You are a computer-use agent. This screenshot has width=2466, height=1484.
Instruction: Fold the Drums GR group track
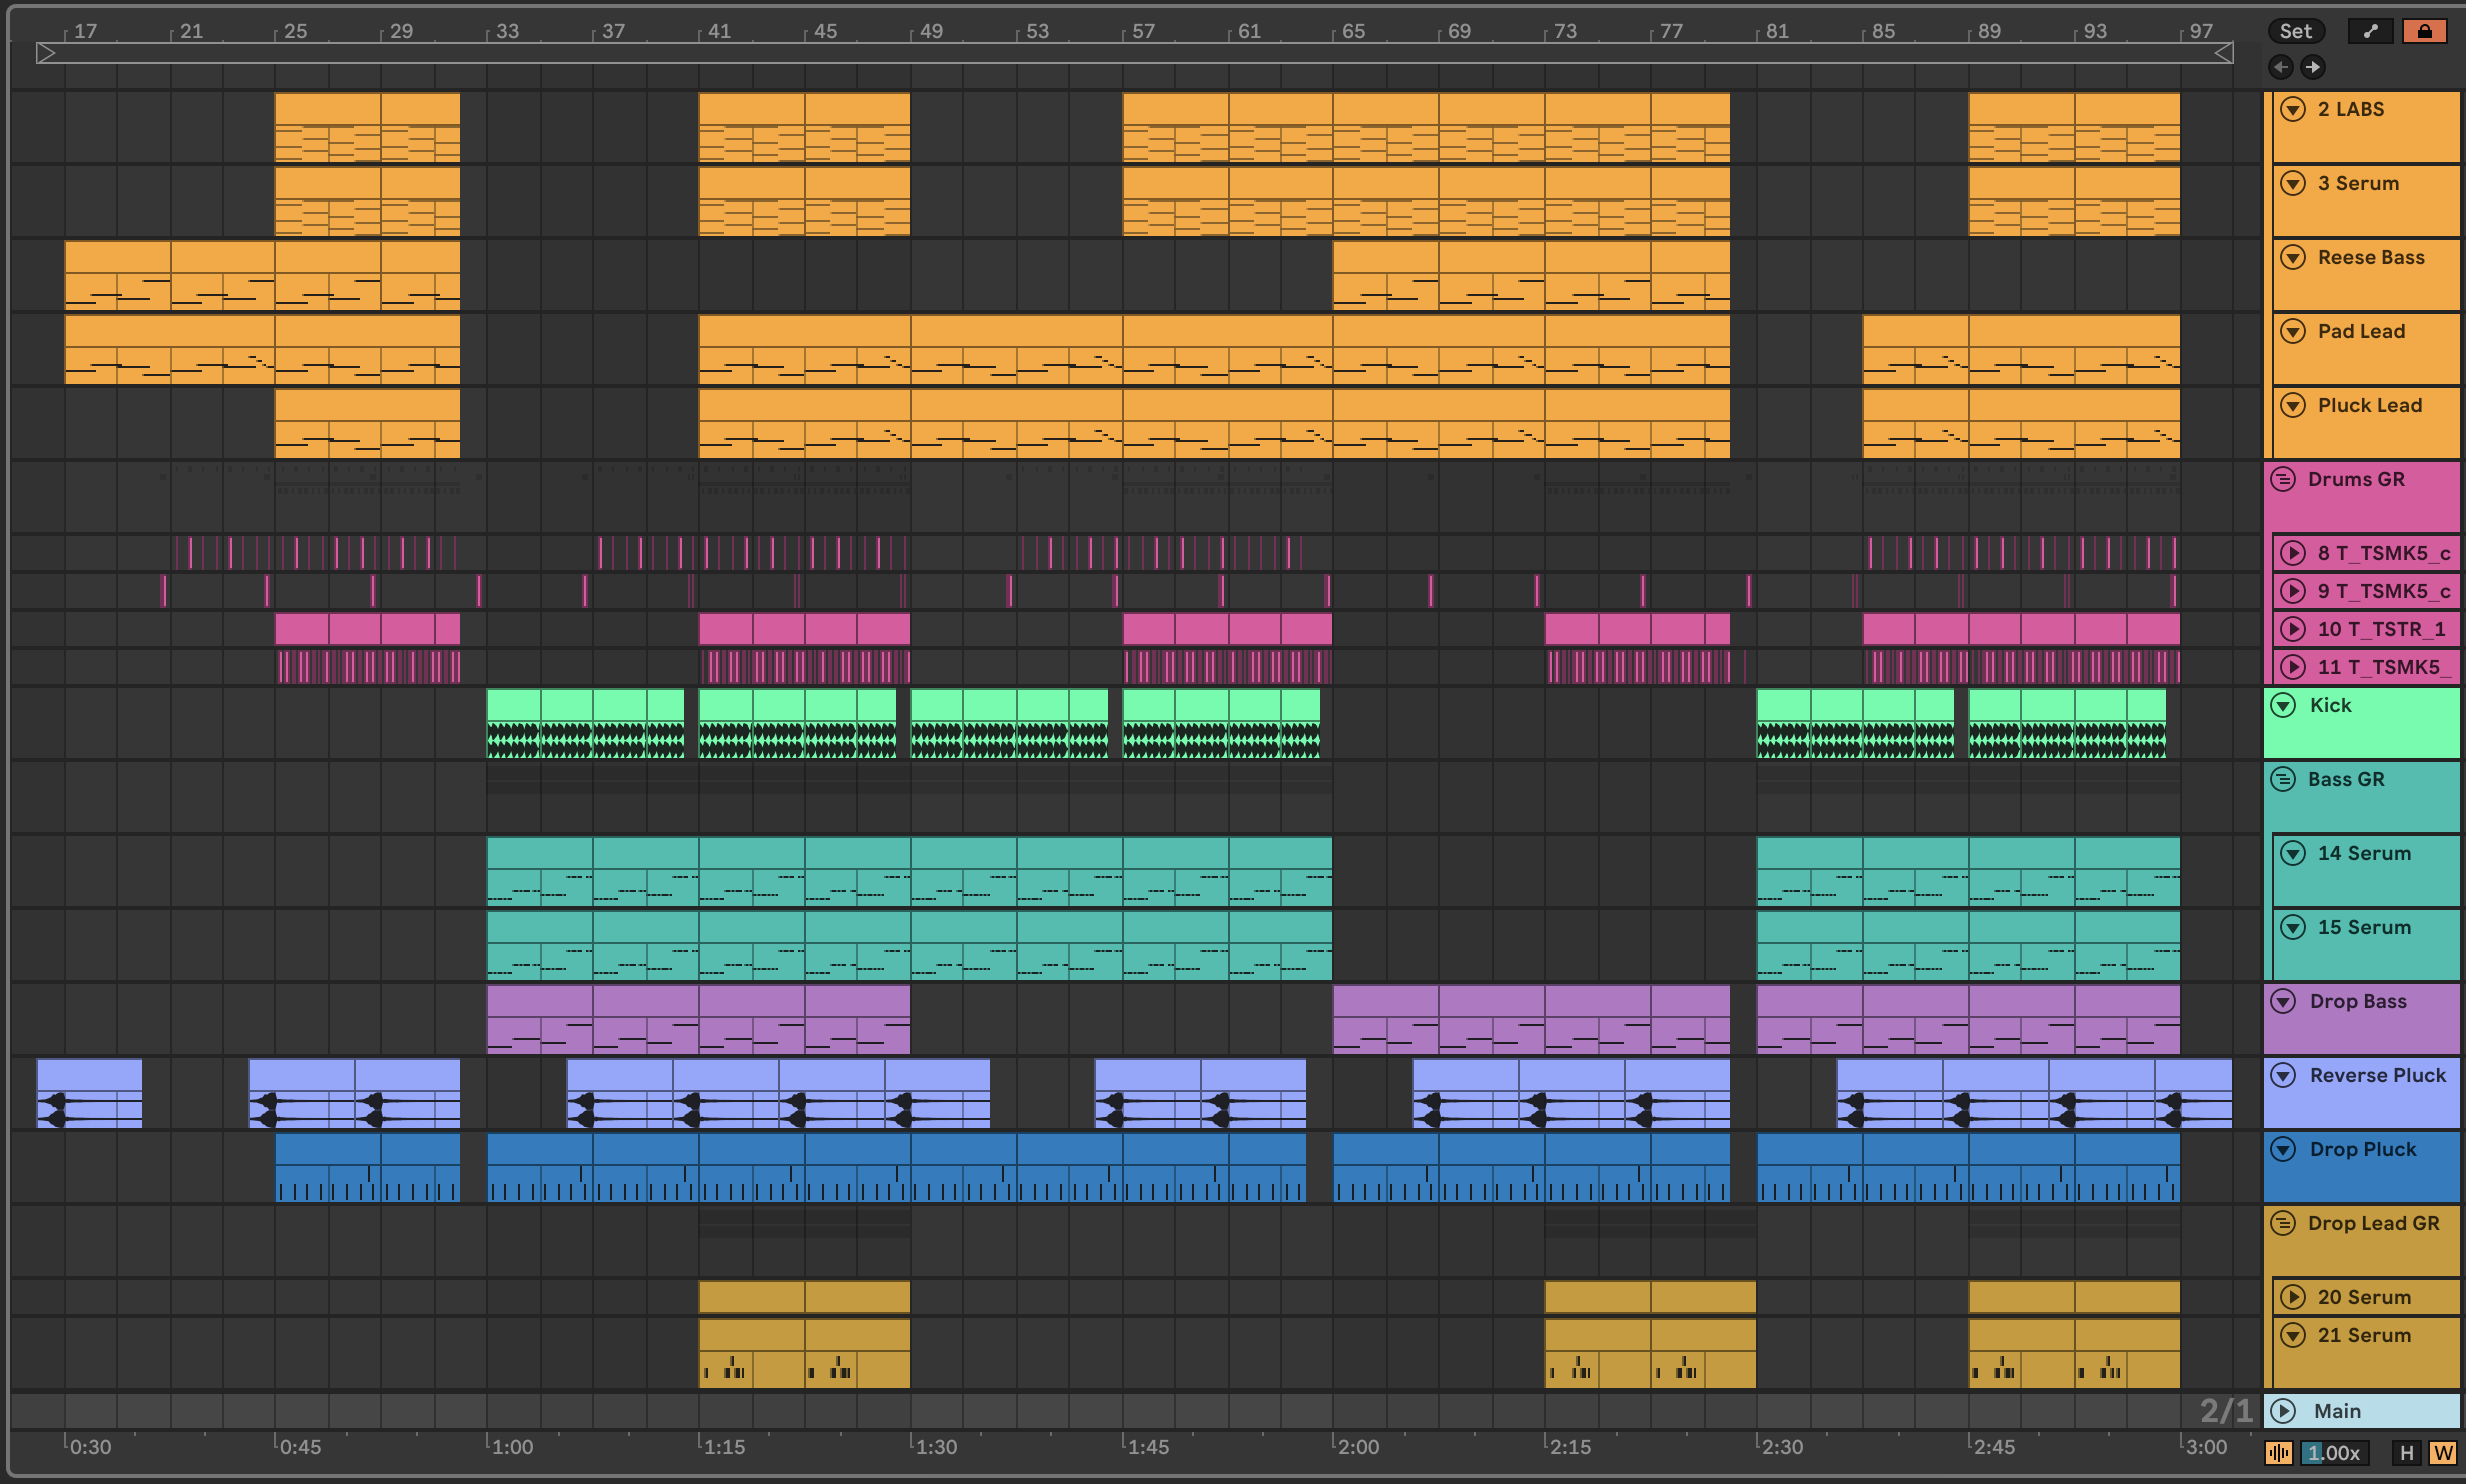2283,479
